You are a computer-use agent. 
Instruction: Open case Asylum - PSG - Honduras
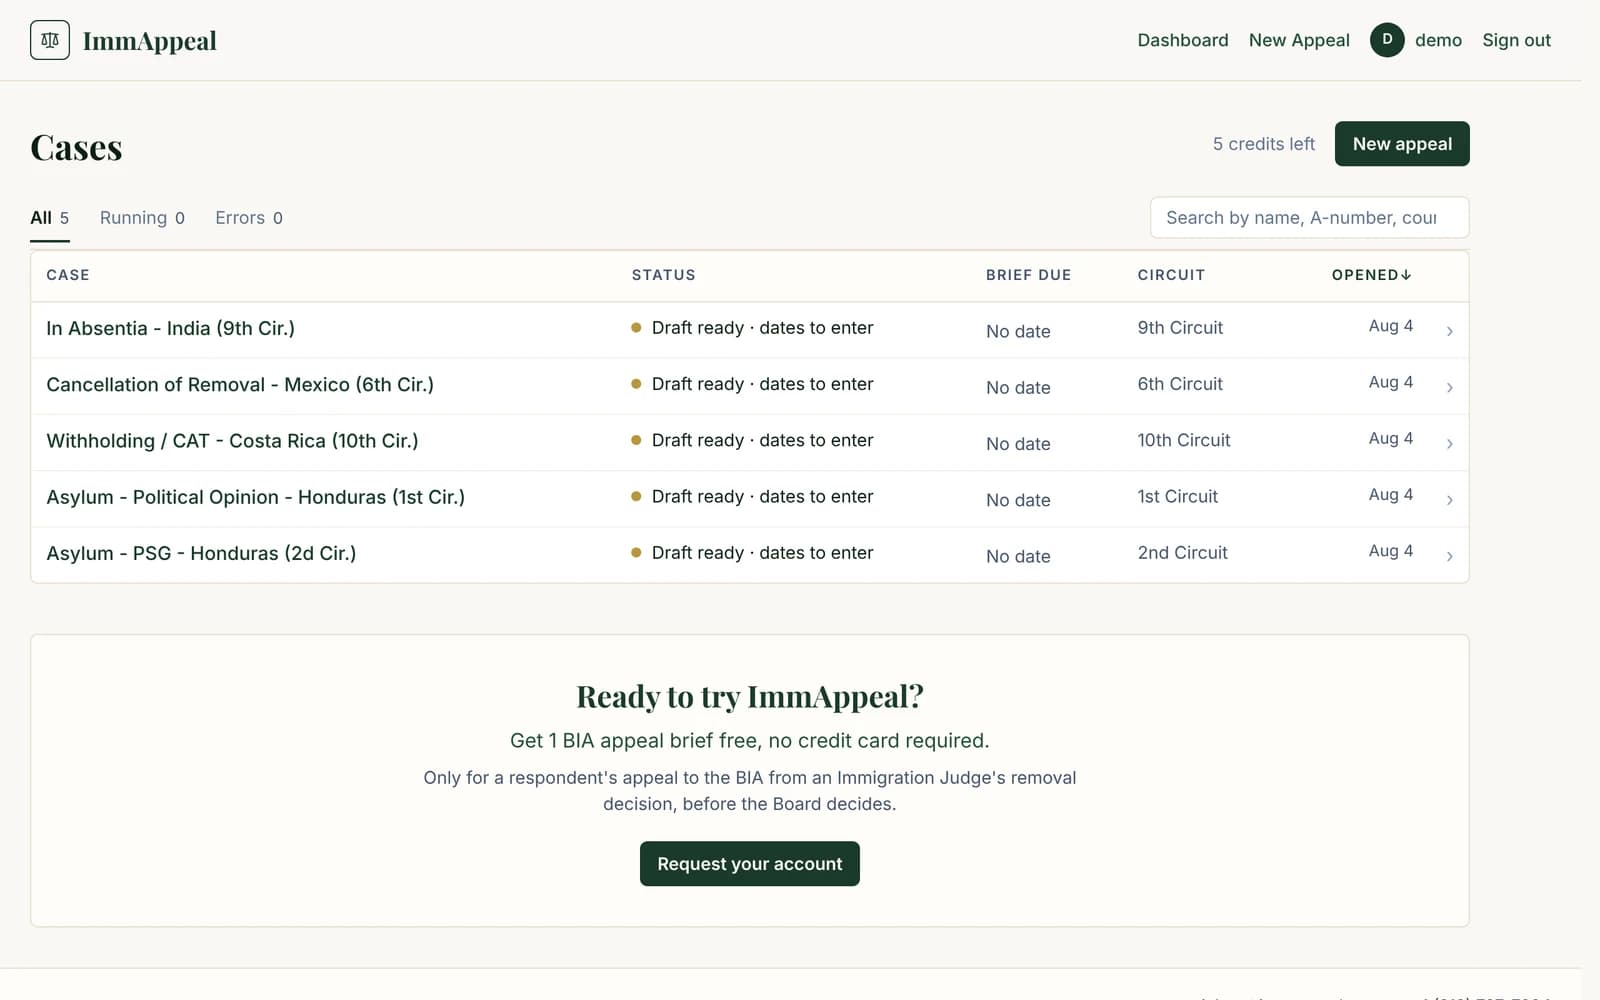201,553
